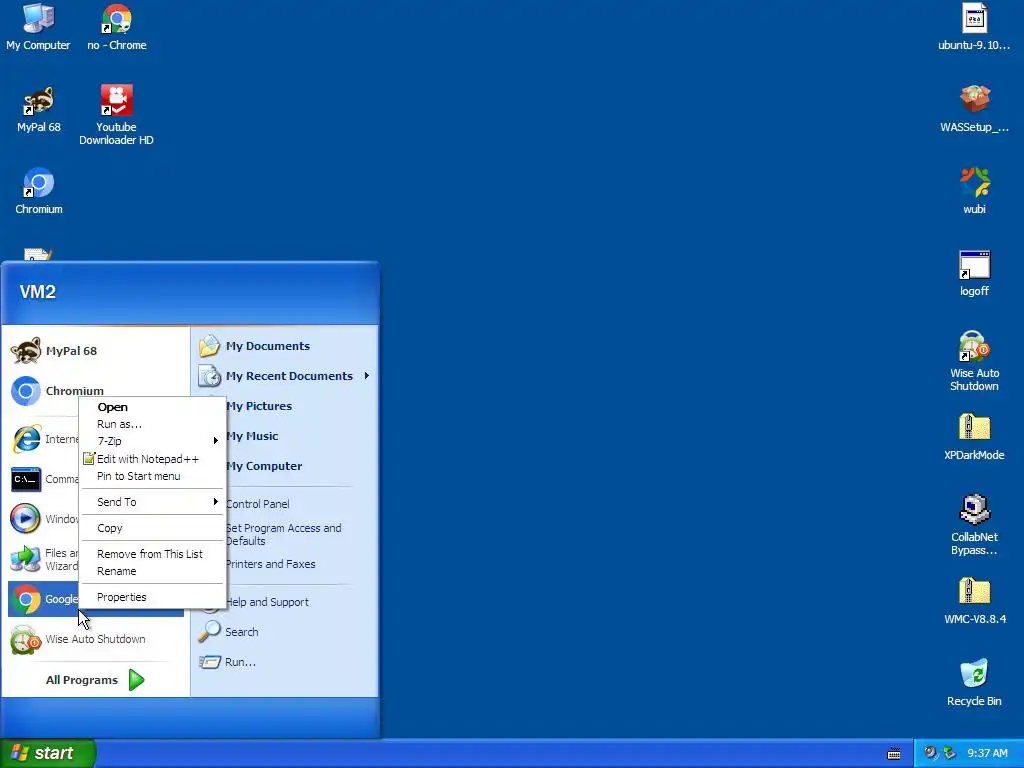Screen dimensions: 1024x768
Task: Open Youtube Downloader HD desktop icon
Action: pyautogui.click(x=116, y=115)
